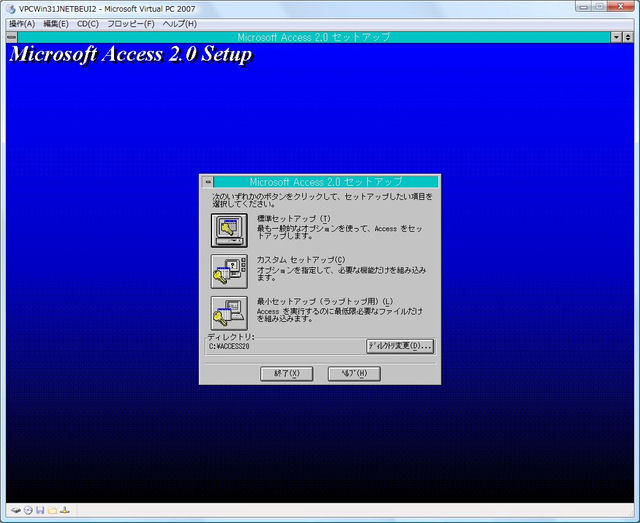Click the network adapter status bar icon
The height and width of the screenshot is (523, 640).
click(x=65, y=510)
